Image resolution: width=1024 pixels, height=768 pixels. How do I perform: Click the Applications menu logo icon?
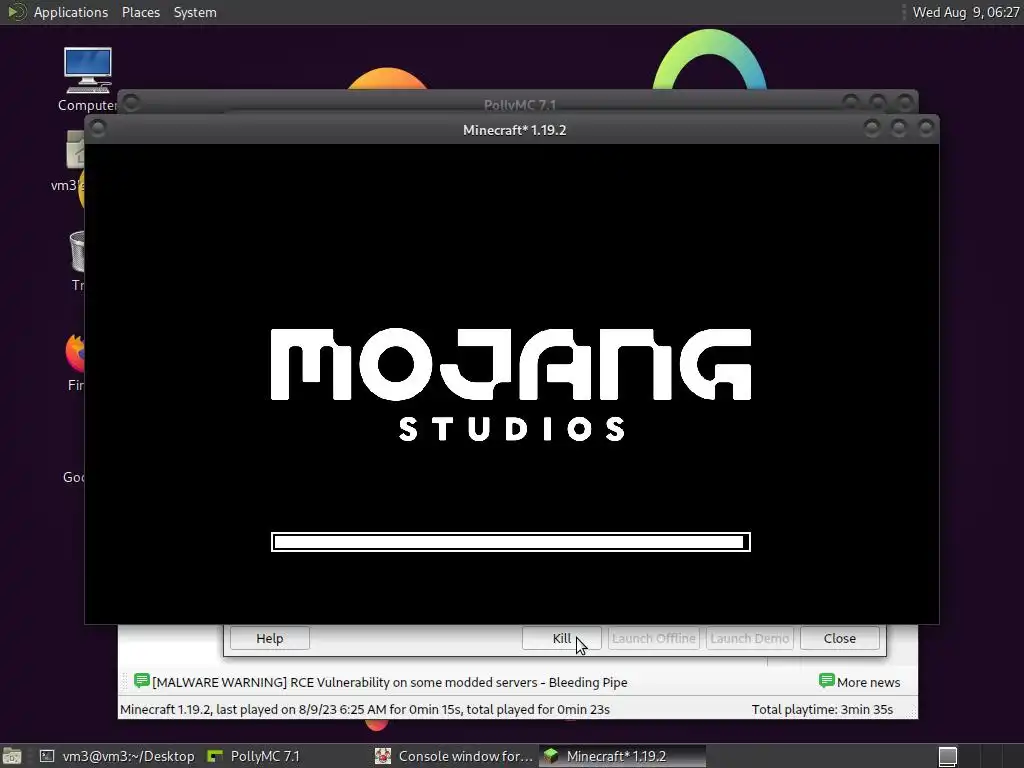click(x=17, y=12)
